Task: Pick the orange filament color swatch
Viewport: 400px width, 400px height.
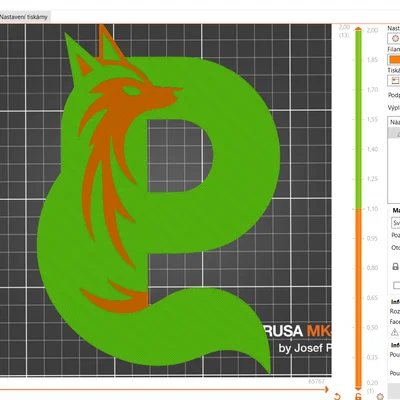Action: [394, 60]
